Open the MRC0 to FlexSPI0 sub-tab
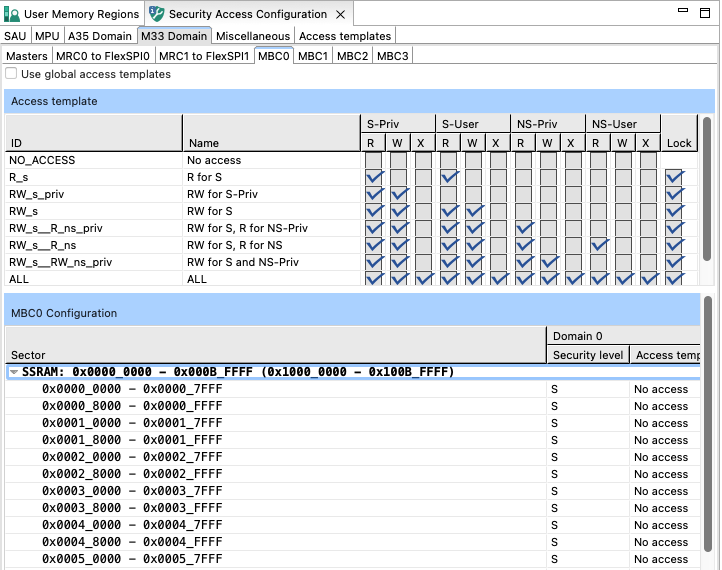 (104, 56)
